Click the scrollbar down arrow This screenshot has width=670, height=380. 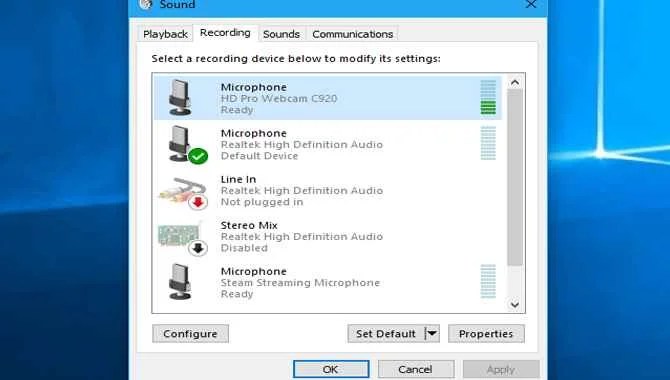[515, 305]
